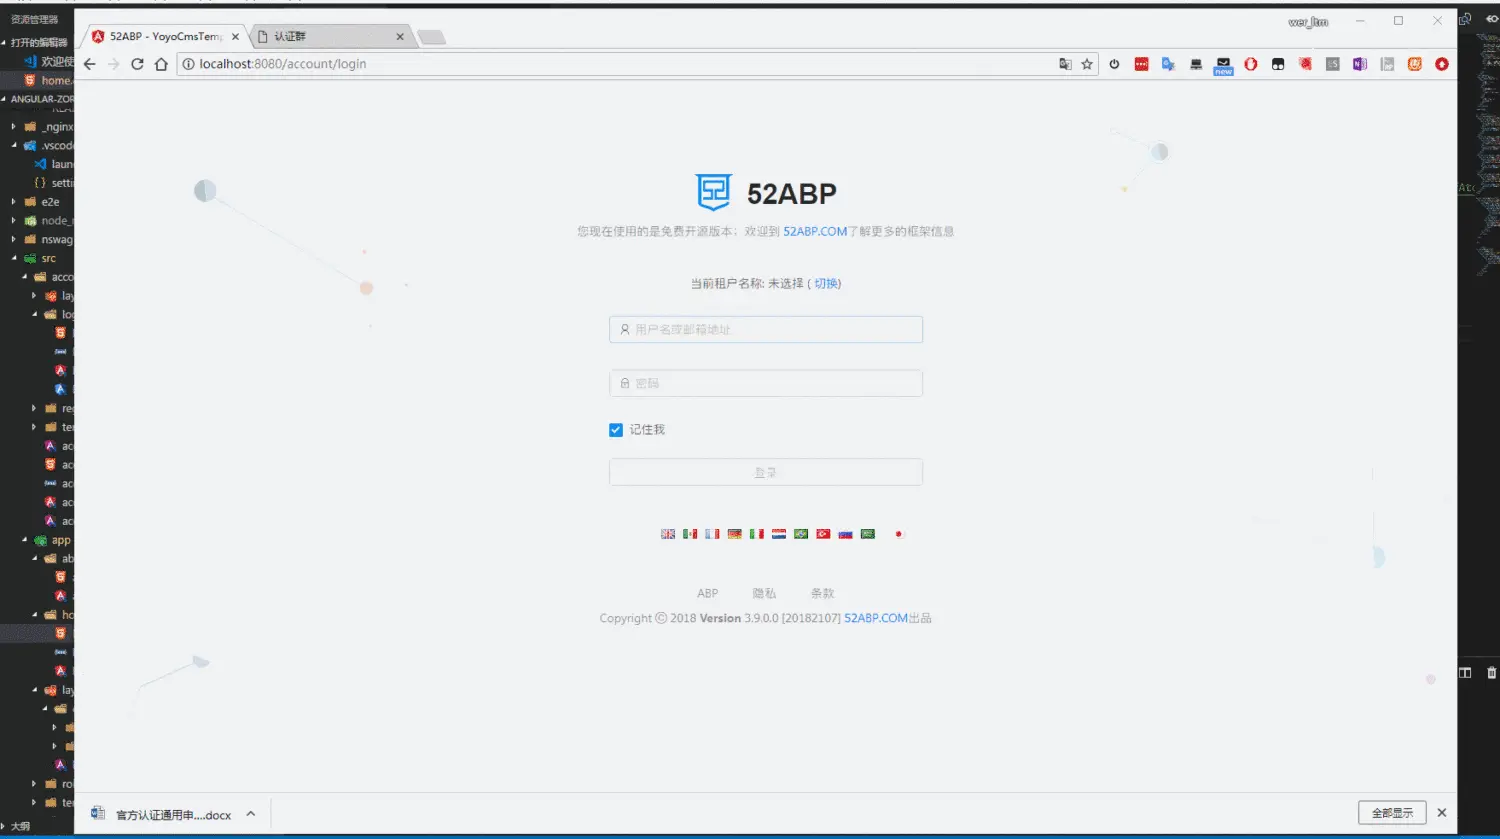The image size is (1500, 839).
Task: Open the wer_ltm Chrome profile button
Action: (1308, 22)
